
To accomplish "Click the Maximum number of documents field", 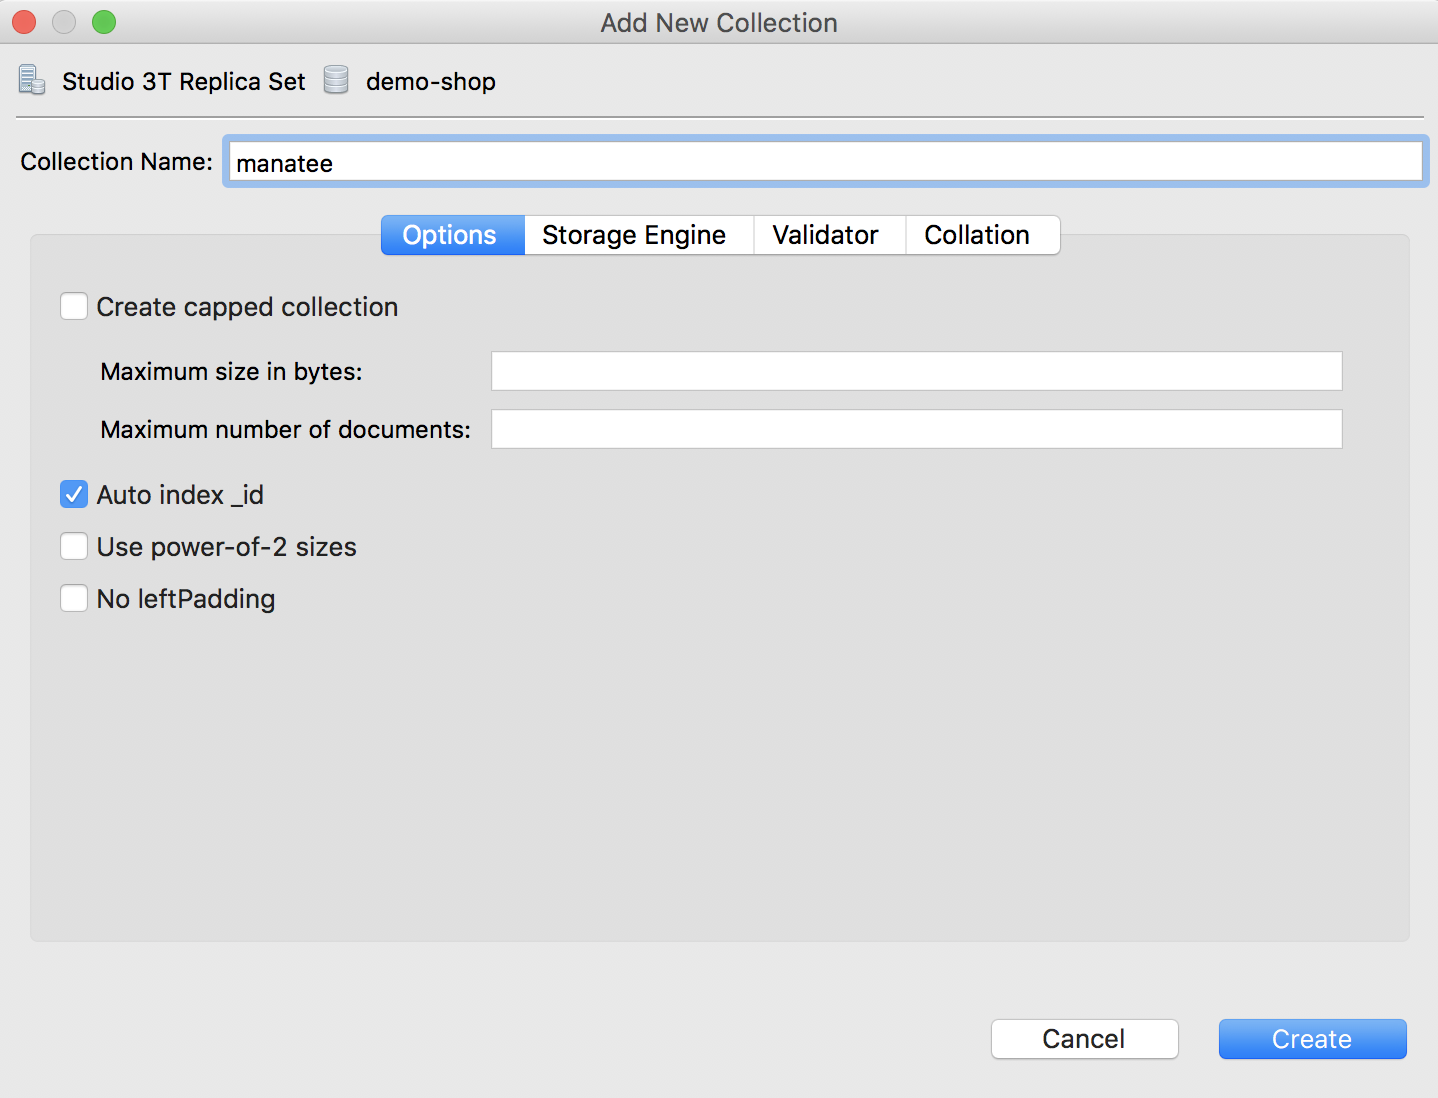I will pos(916,429).
